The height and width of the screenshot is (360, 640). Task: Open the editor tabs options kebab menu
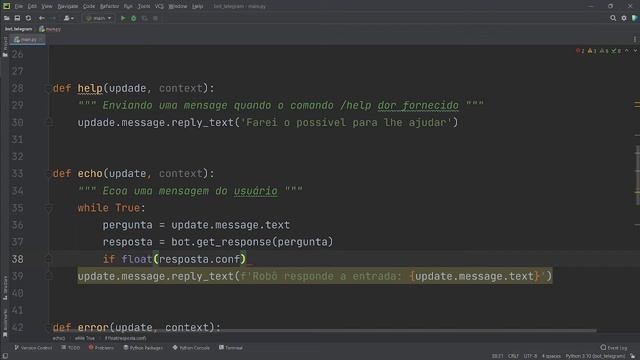pyautogui.click(x=635, y=40)
